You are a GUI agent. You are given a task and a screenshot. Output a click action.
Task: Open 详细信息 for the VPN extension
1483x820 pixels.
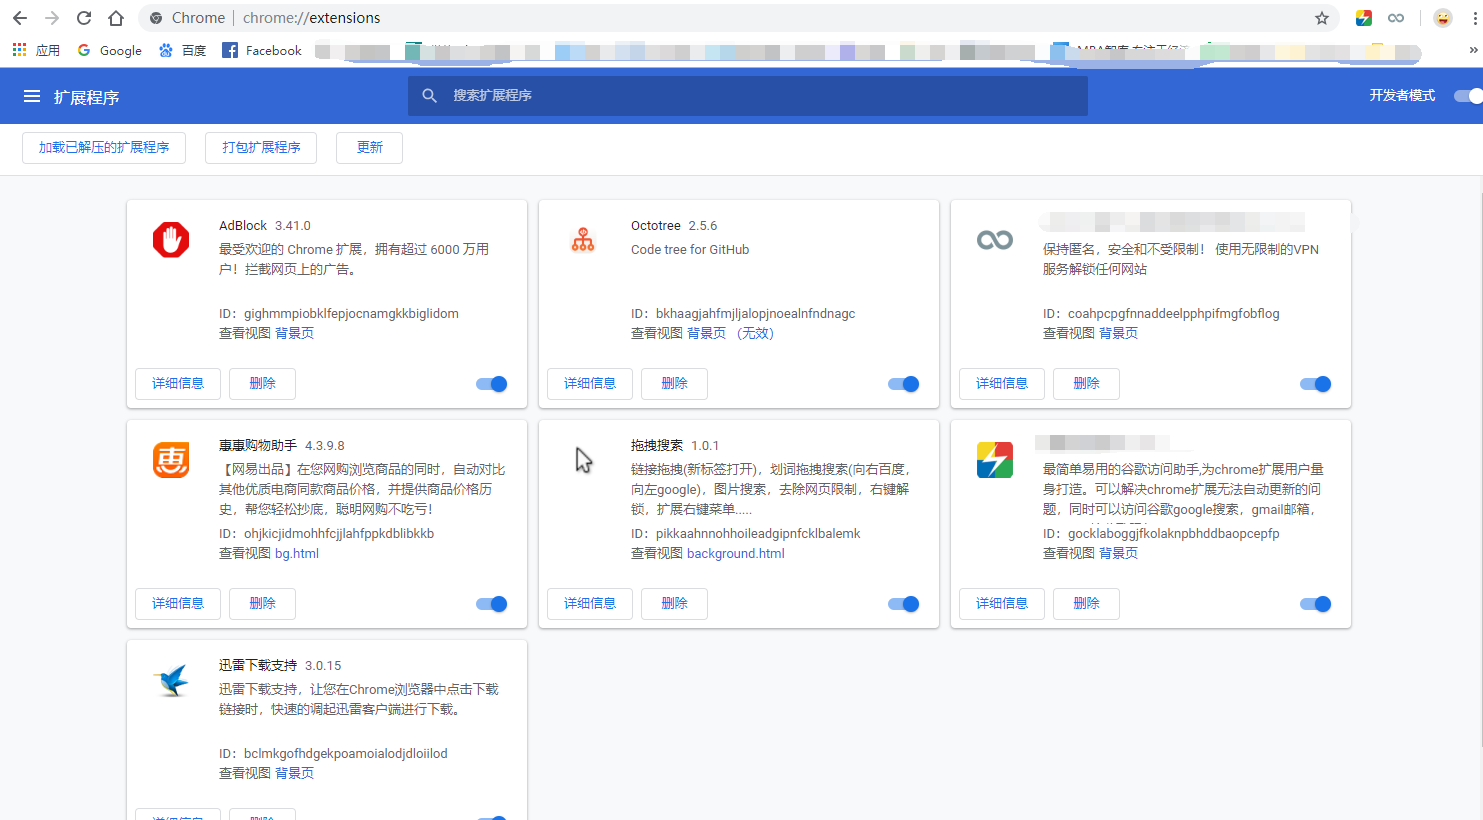click(1002, 384)
